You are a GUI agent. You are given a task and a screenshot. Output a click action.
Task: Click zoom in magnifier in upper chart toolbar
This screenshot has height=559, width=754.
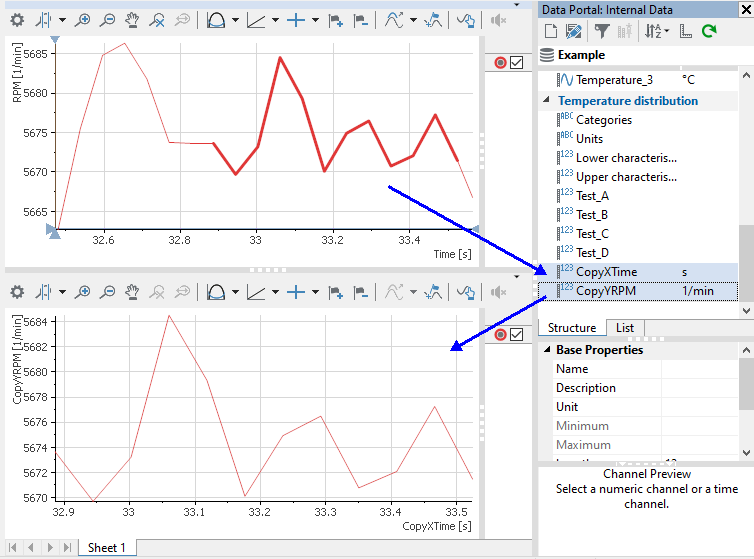tap(83, 20)
